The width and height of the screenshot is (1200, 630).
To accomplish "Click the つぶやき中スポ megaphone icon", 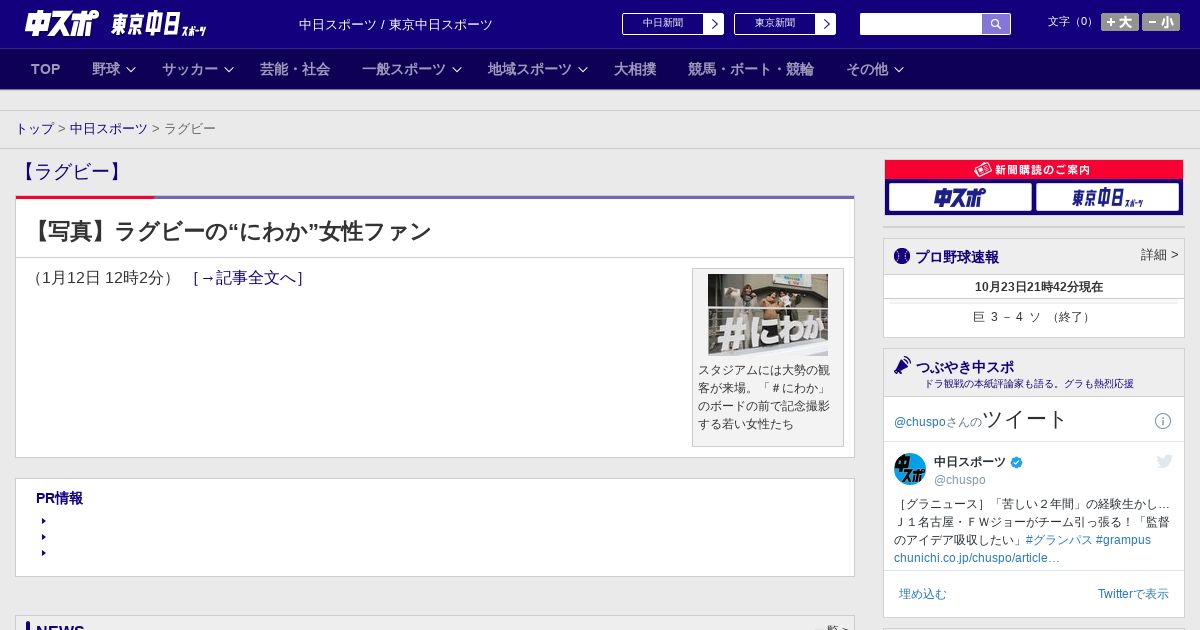I will click(903, 366).
